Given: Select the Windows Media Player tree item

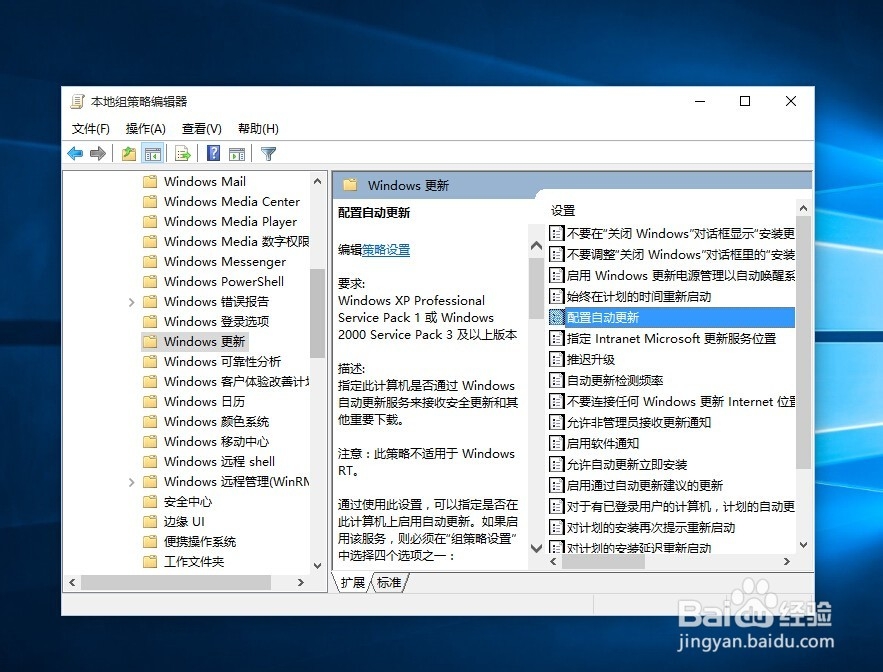Looking at the screenshot, I should coord(230,222).
